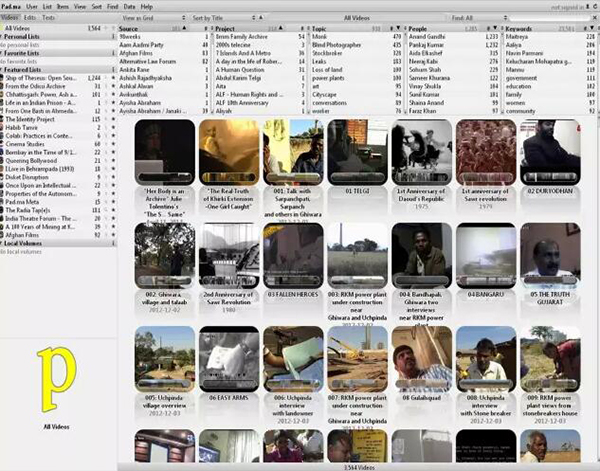600x471 pixels.
Task: Open the Item menu
Action: coord(63,7)
